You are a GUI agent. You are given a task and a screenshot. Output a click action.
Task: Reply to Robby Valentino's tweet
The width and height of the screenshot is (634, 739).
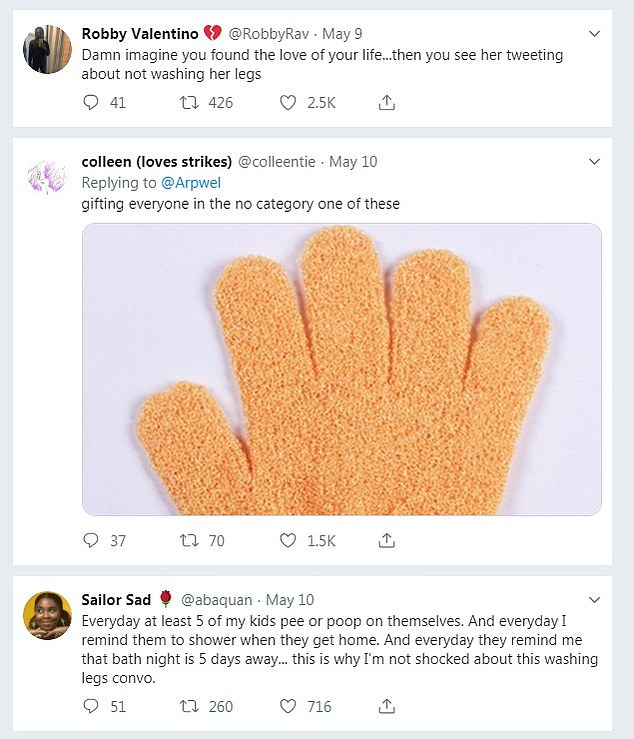pyautogui.click(x=91, y=101)
